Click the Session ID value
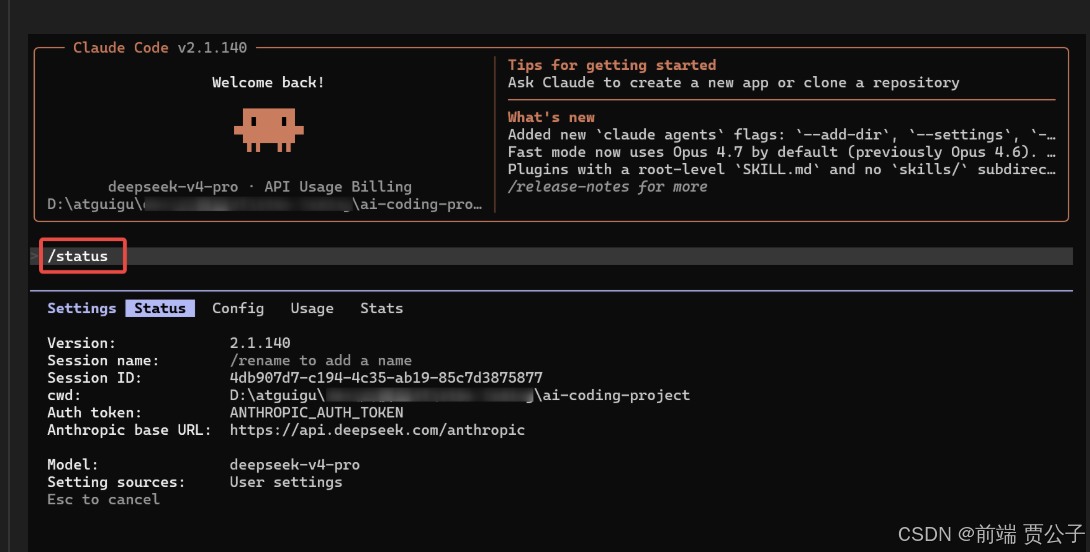The width and height of the screenshot is (1090, 552). 386,378
